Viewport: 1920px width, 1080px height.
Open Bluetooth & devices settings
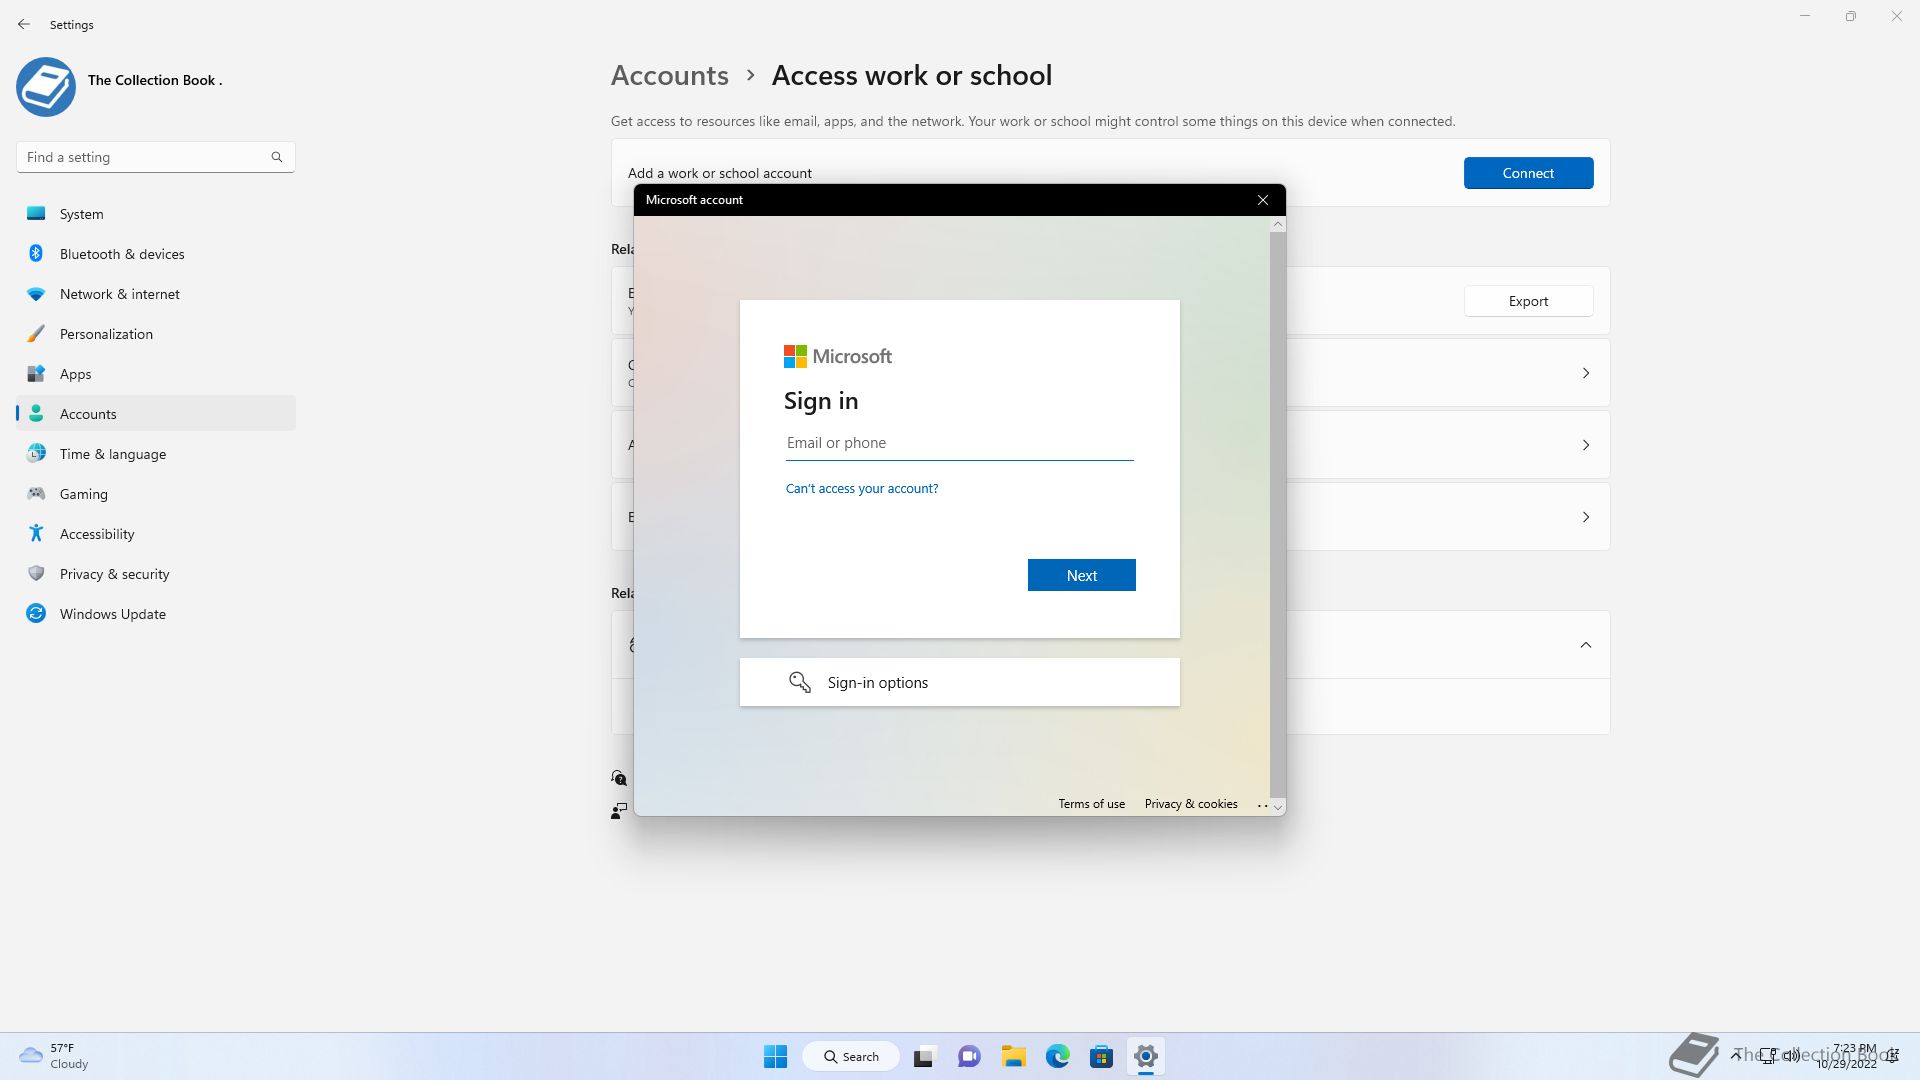click(122, 254)
